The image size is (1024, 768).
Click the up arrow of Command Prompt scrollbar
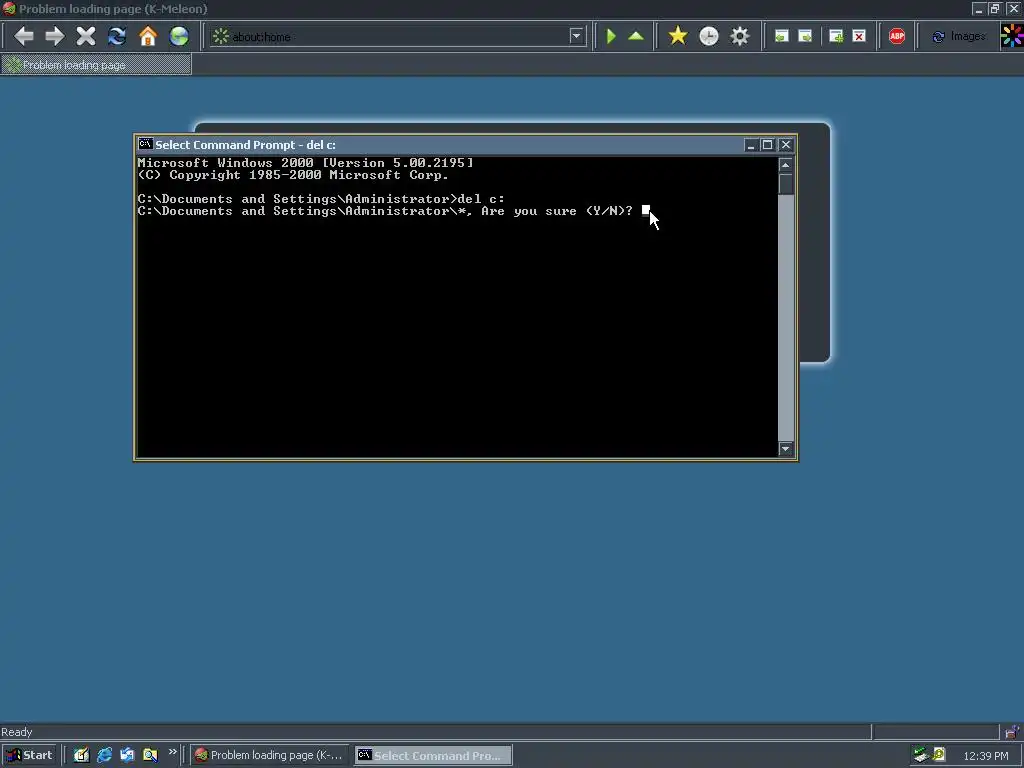tap(786, 165)
